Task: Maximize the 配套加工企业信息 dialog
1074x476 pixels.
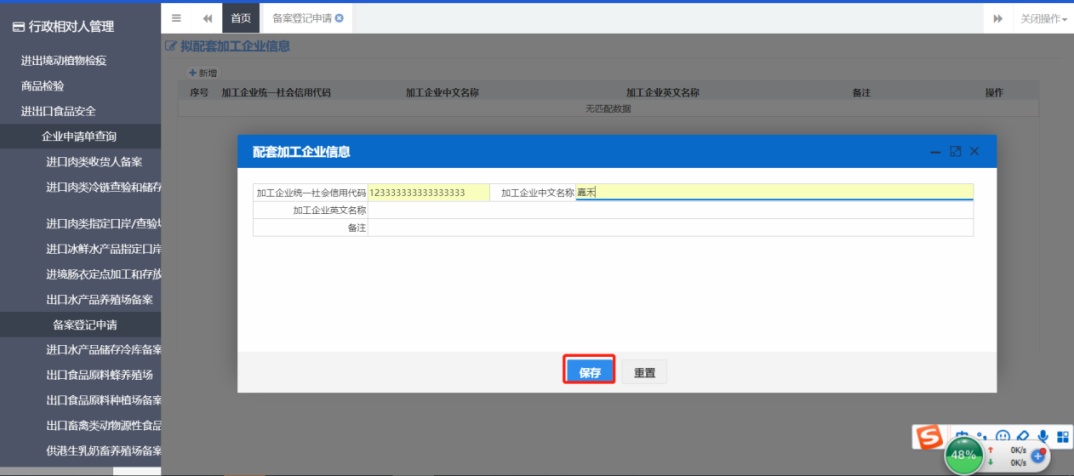Action: [955, 151]
